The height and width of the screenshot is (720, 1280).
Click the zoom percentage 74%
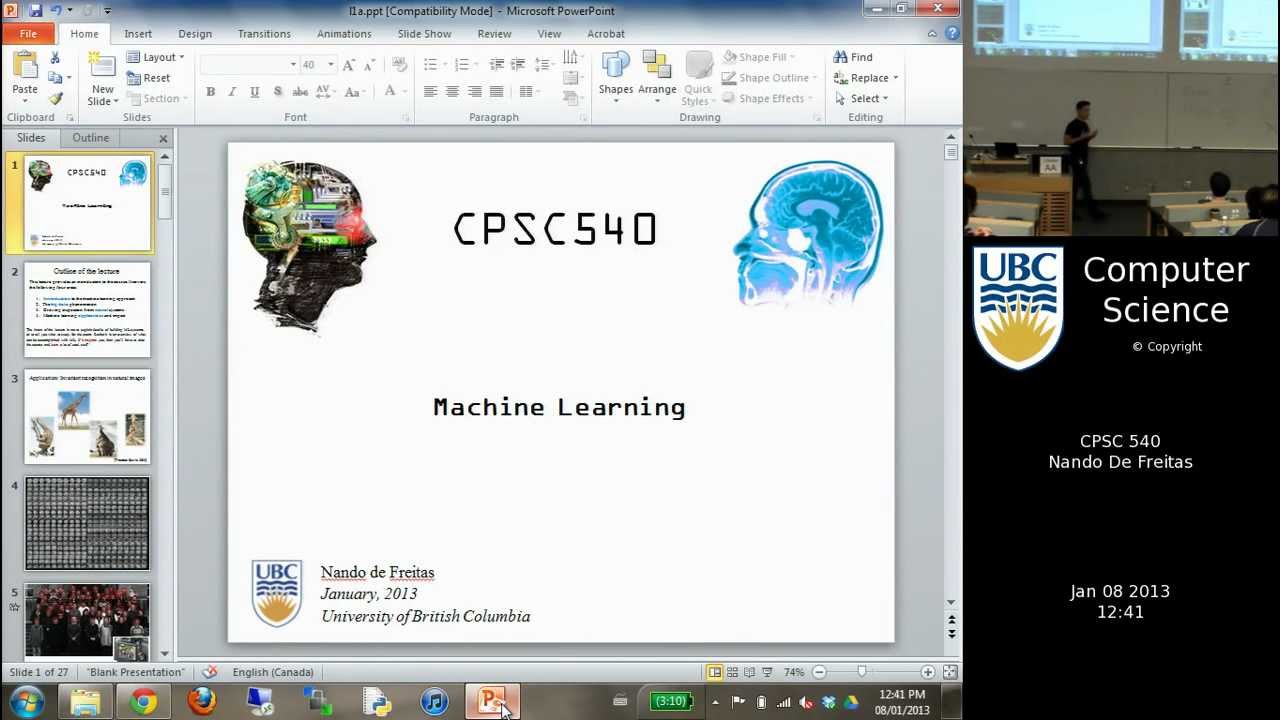794,672
